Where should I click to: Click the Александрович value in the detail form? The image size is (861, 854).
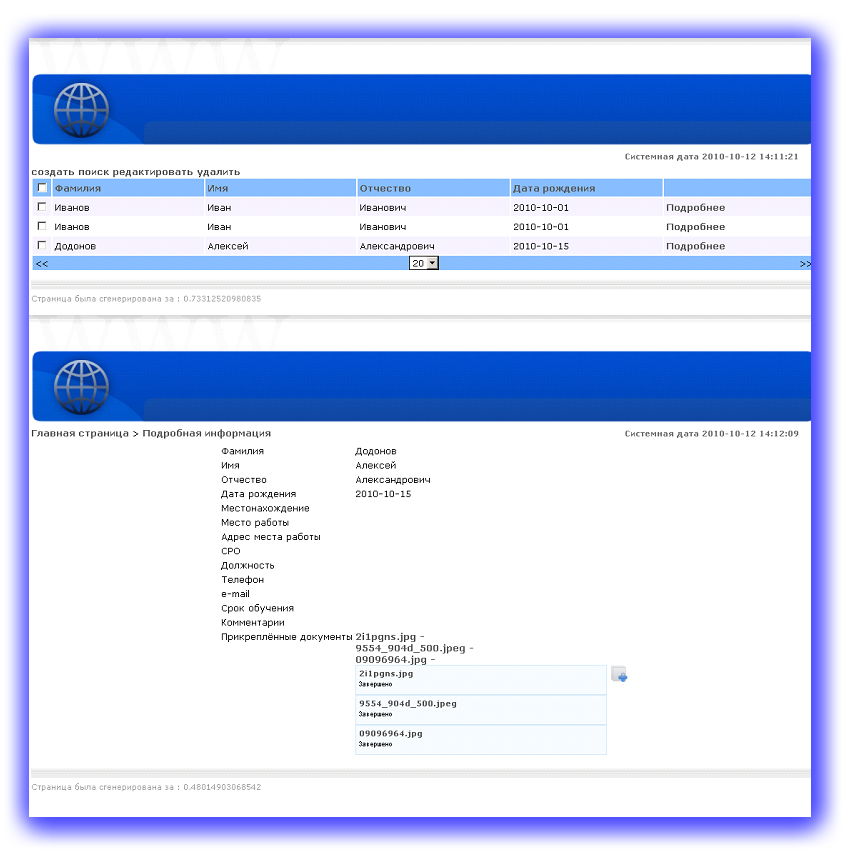click(393, 479)
